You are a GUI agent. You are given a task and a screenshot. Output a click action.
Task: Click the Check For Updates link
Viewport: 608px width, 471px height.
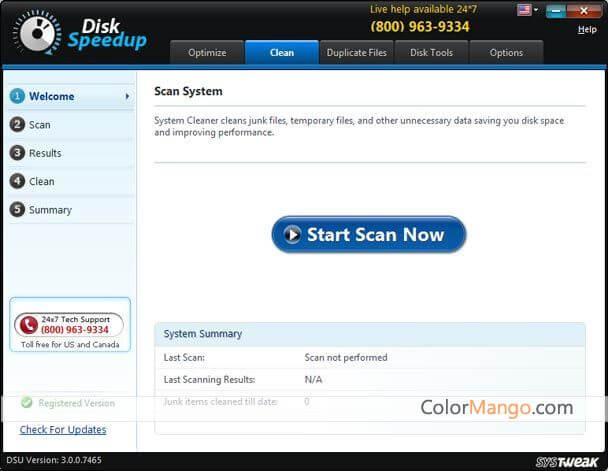point(63,430)
